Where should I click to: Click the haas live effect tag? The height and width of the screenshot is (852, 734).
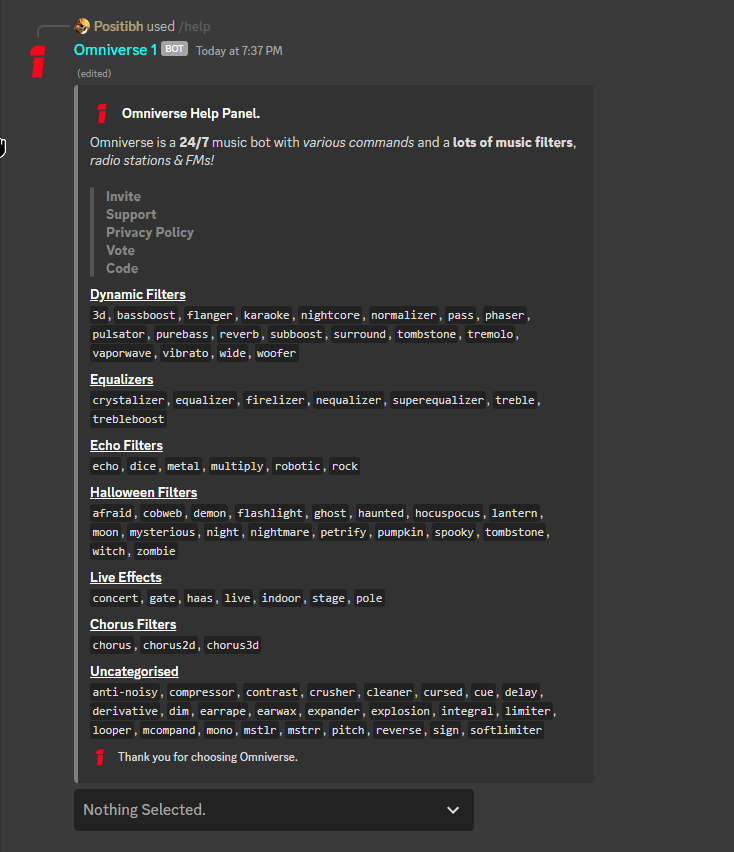click(x=200, y=598)
